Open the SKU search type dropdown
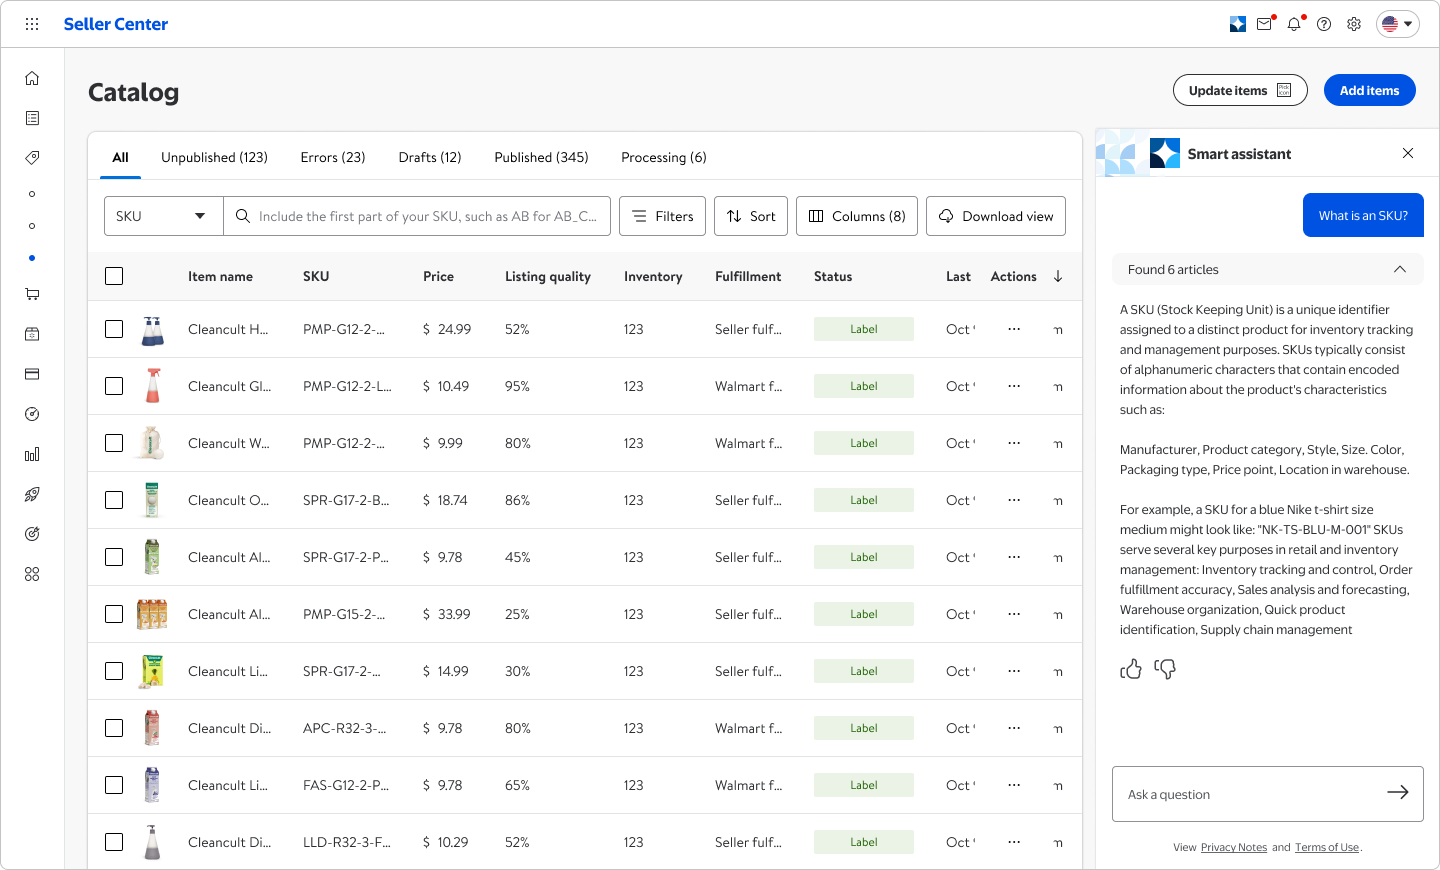Image resolution: width=1440 pixels, height=870 pixels. 163,216
